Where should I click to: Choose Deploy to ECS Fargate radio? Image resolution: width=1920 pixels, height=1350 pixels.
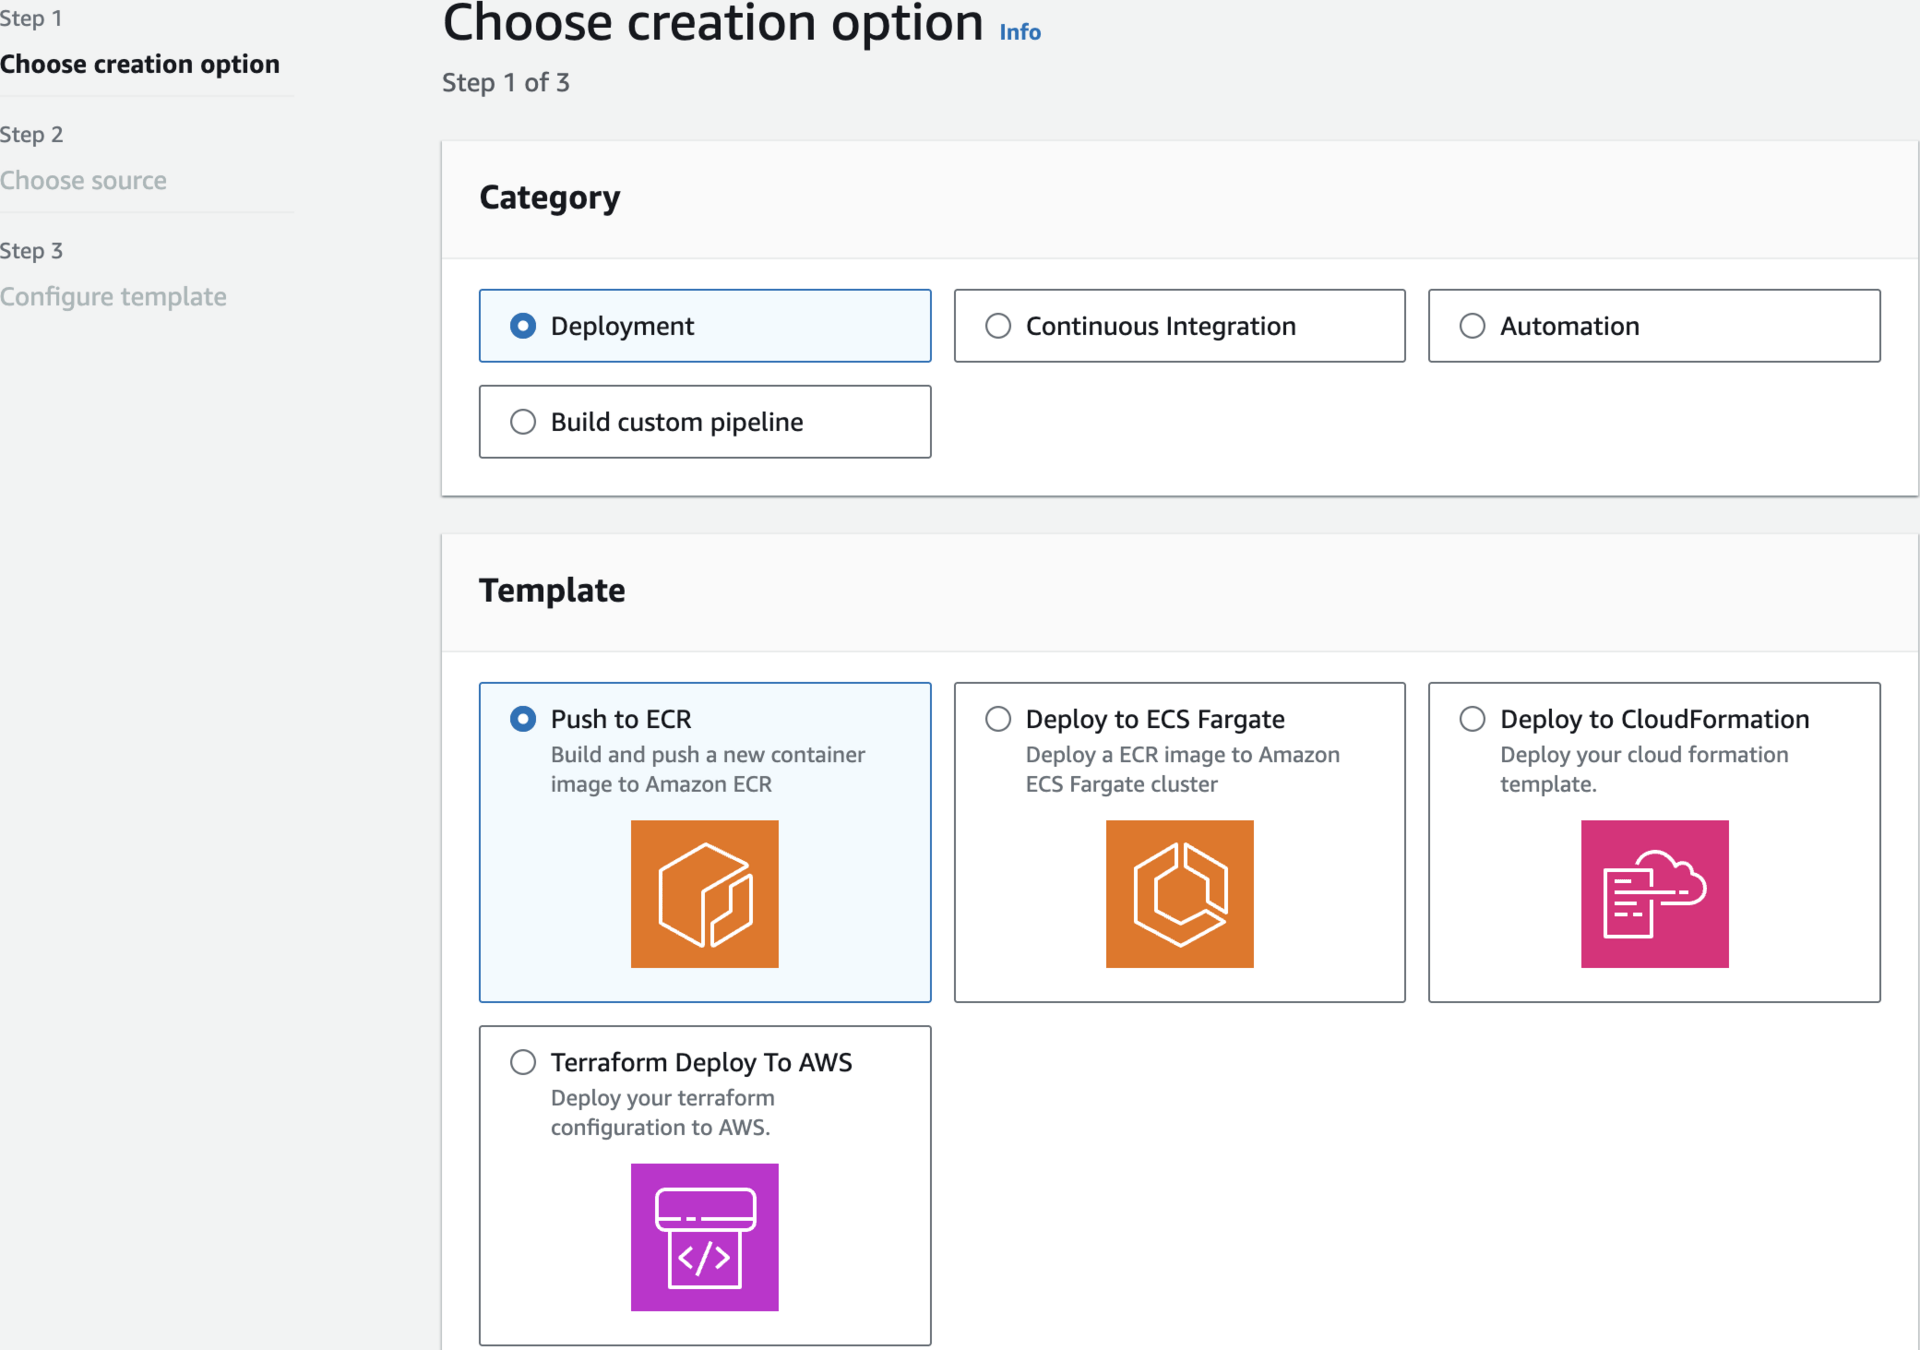[998, 719]
